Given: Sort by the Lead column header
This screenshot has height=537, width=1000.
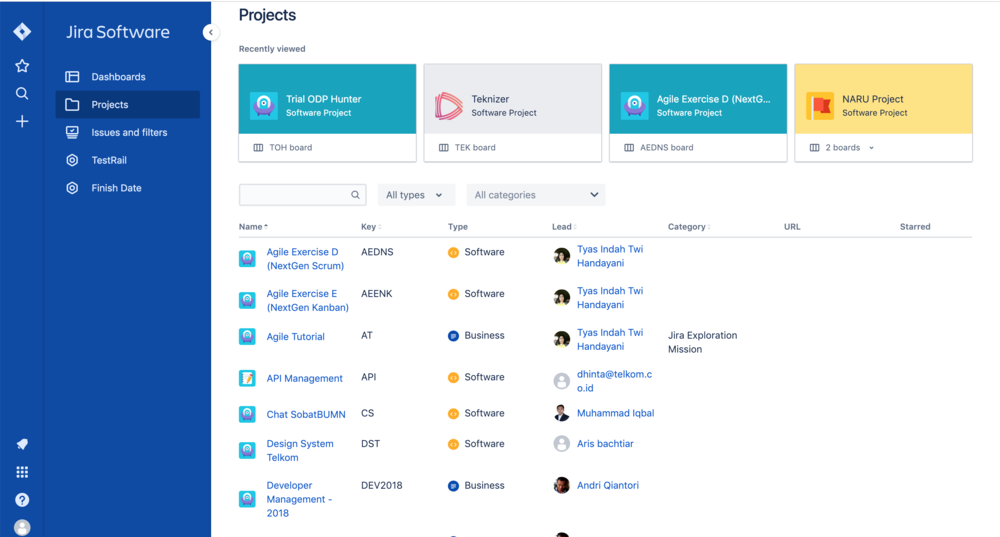Looking at the screenshot, I should coord(564,226).
